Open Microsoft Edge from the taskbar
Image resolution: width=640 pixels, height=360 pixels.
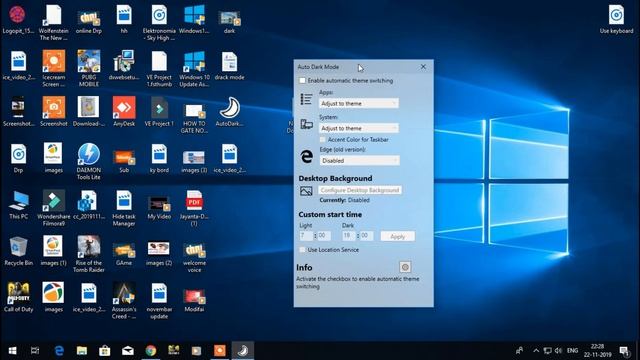(59, 351)
